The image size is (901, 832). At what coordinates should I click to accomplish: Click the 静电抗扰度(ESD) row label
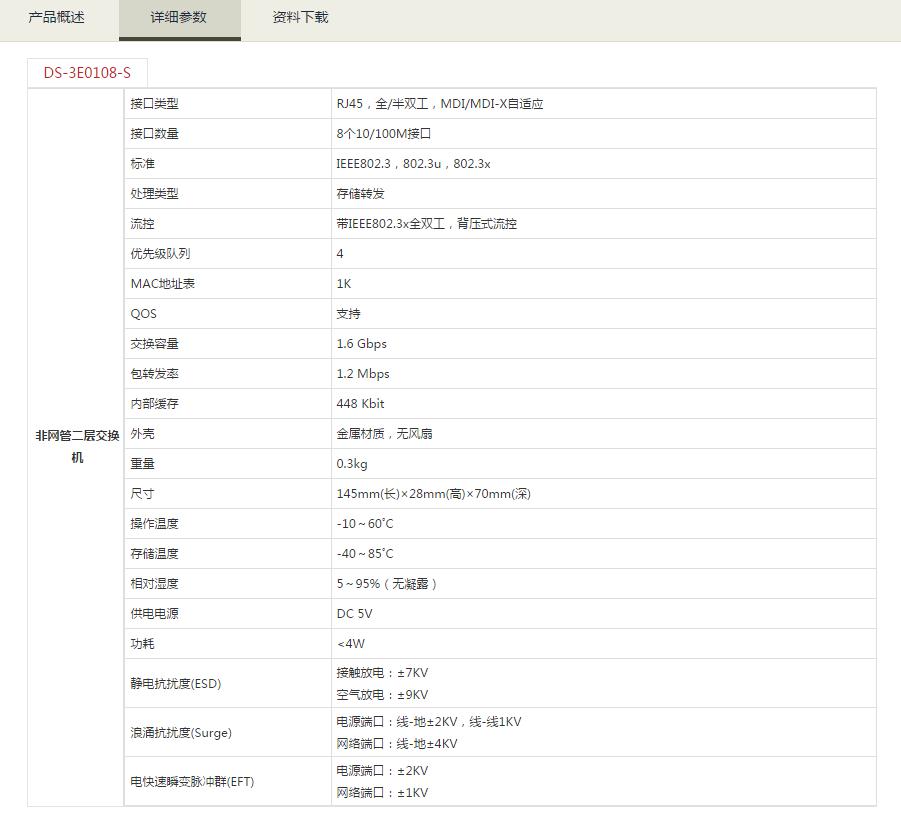coord(175,684)
